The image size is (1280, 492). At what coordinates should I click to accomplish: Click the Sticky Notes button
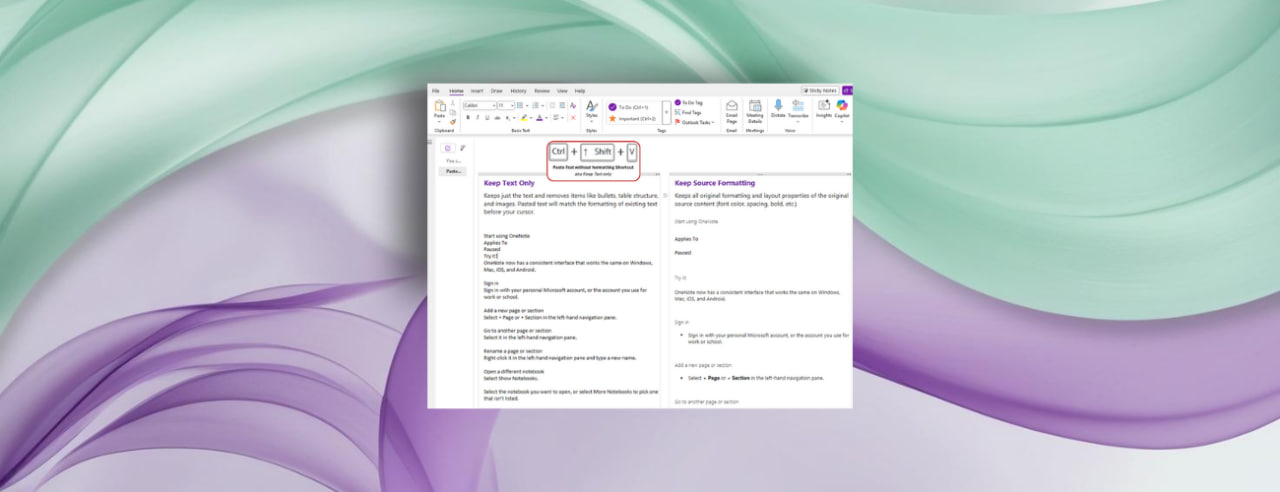819,90
